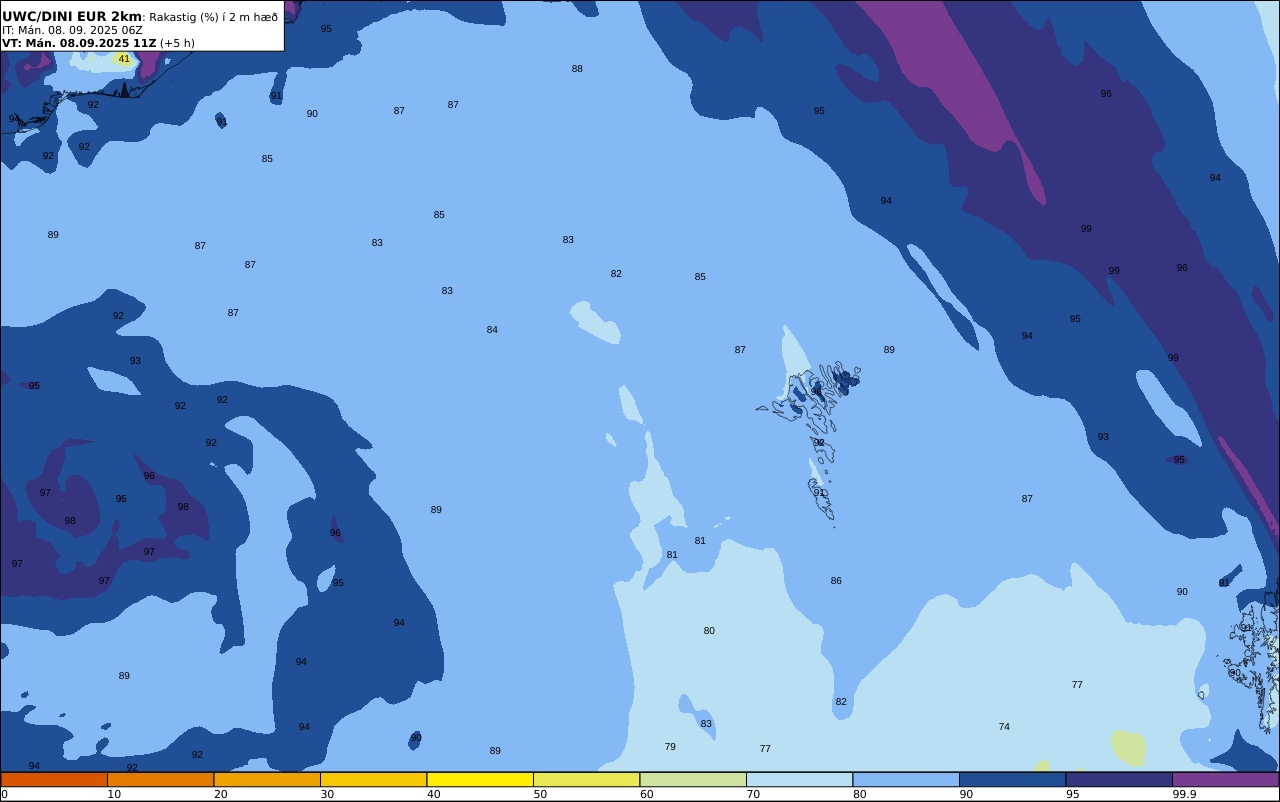Image resolution: width=1280 pixels, height=802 pixels.
Task: Click the '30' legend scale label
Action: pyautogui.click(x=327, y=794)
